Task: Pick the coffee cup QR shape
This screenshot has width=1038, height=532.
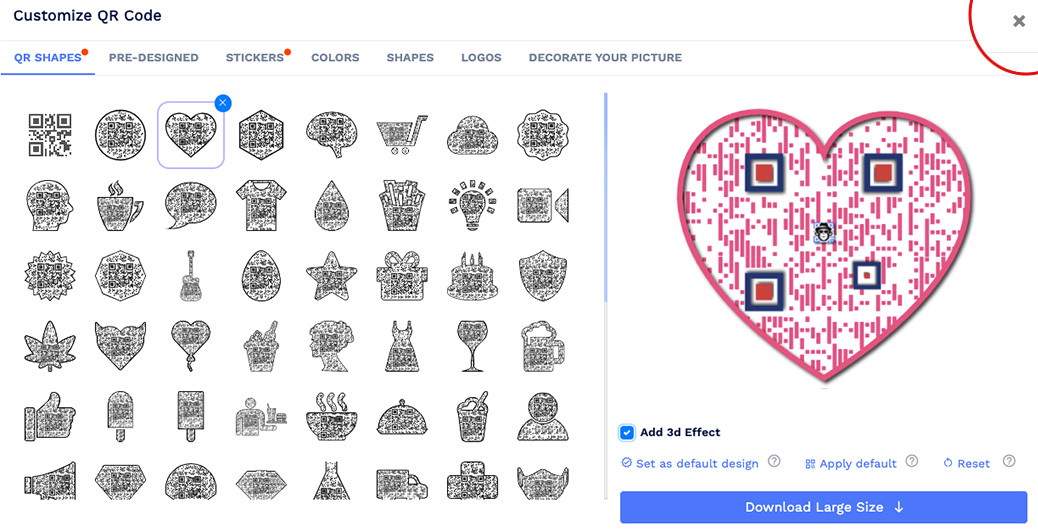Action: click(120, 204)
